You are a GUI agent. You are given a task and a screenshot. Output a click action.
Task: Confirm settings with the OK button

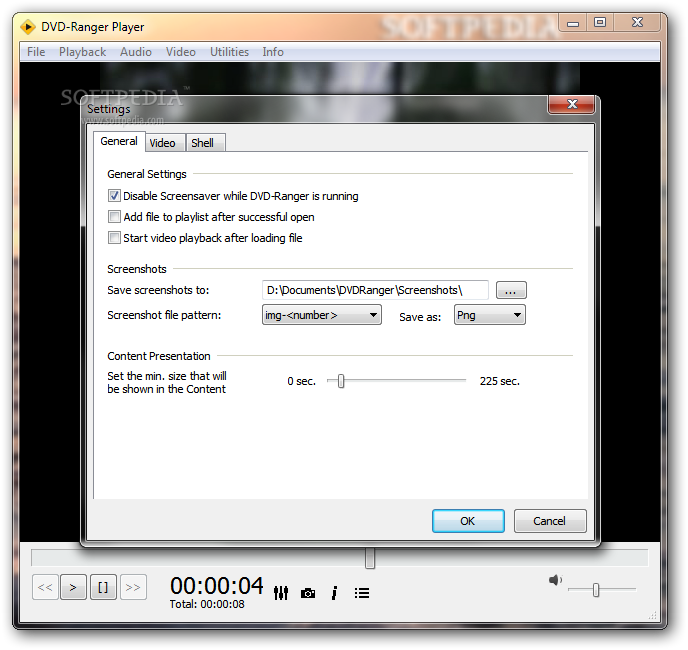[x=468, y=521]
